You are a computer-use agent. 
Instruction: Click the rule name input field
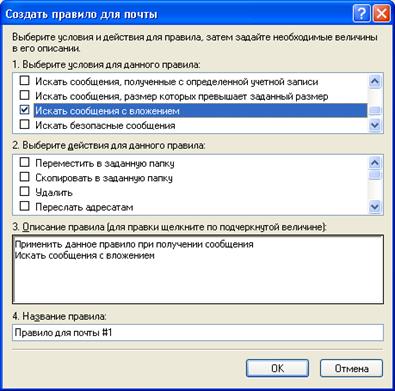198,333
